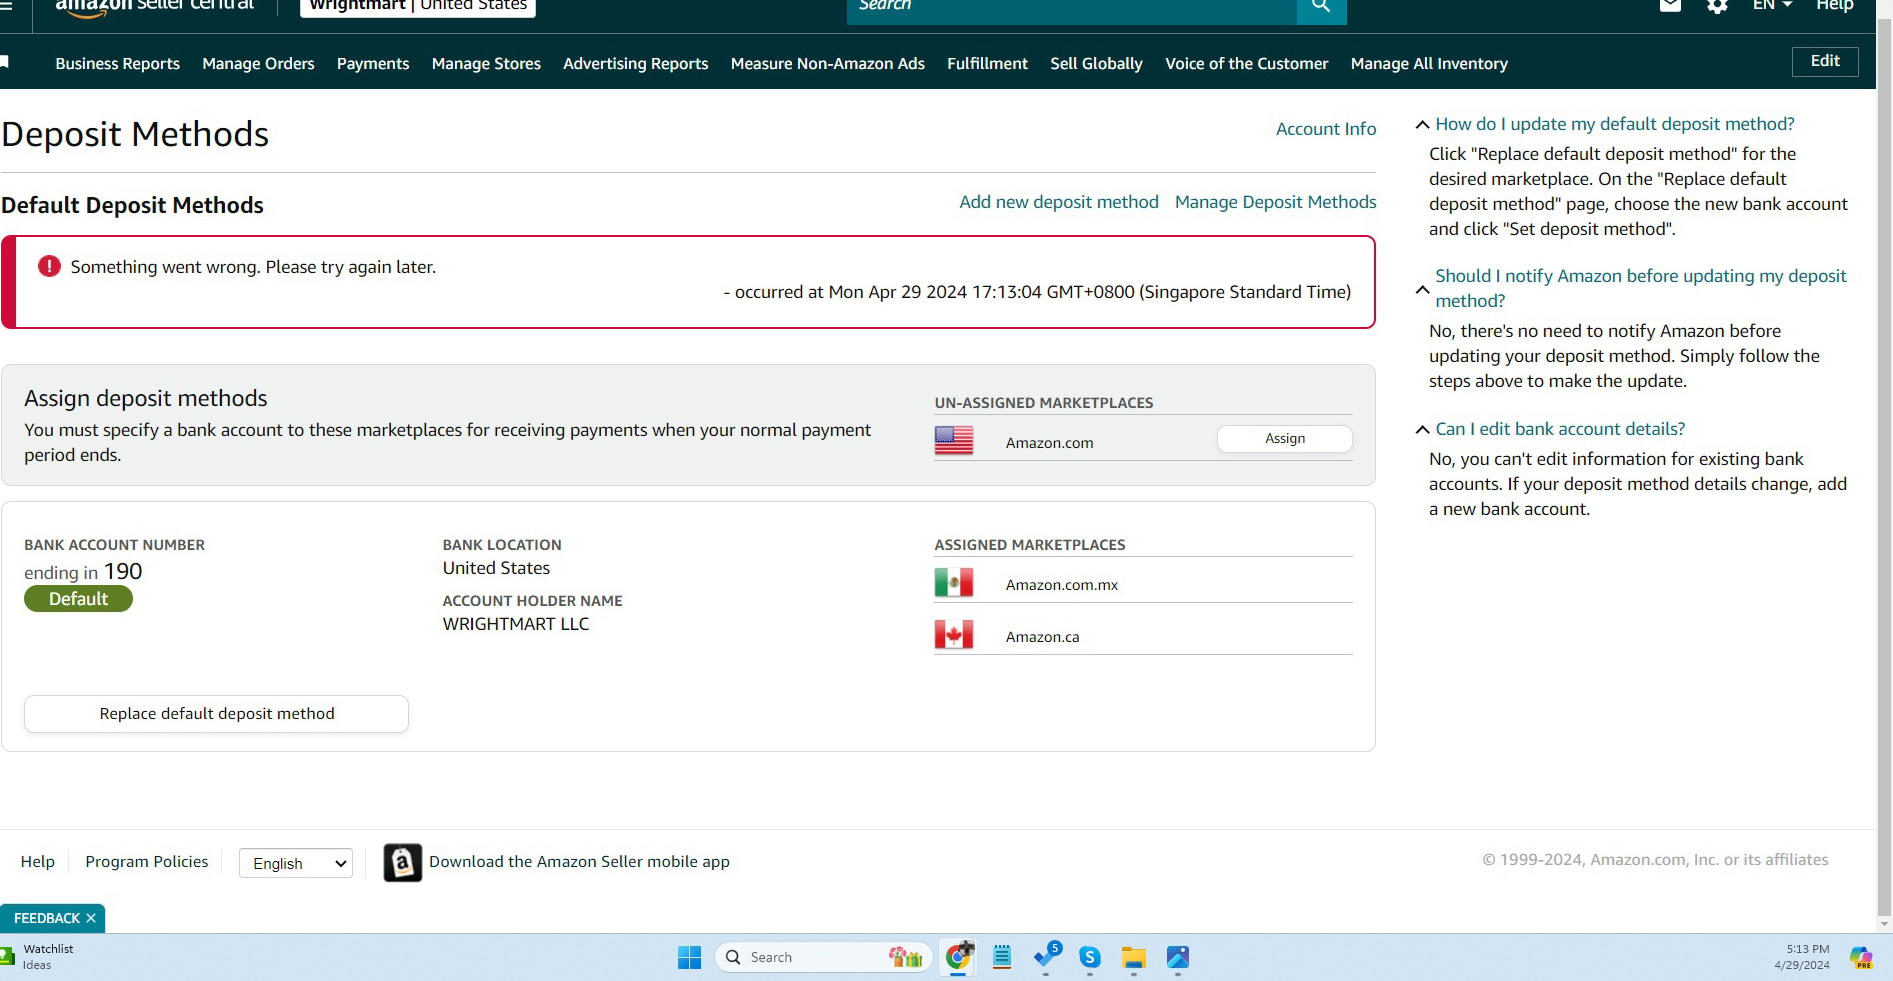Open Manage Deposit Methods link
1893x981 pixels.
coord(1276,202)
